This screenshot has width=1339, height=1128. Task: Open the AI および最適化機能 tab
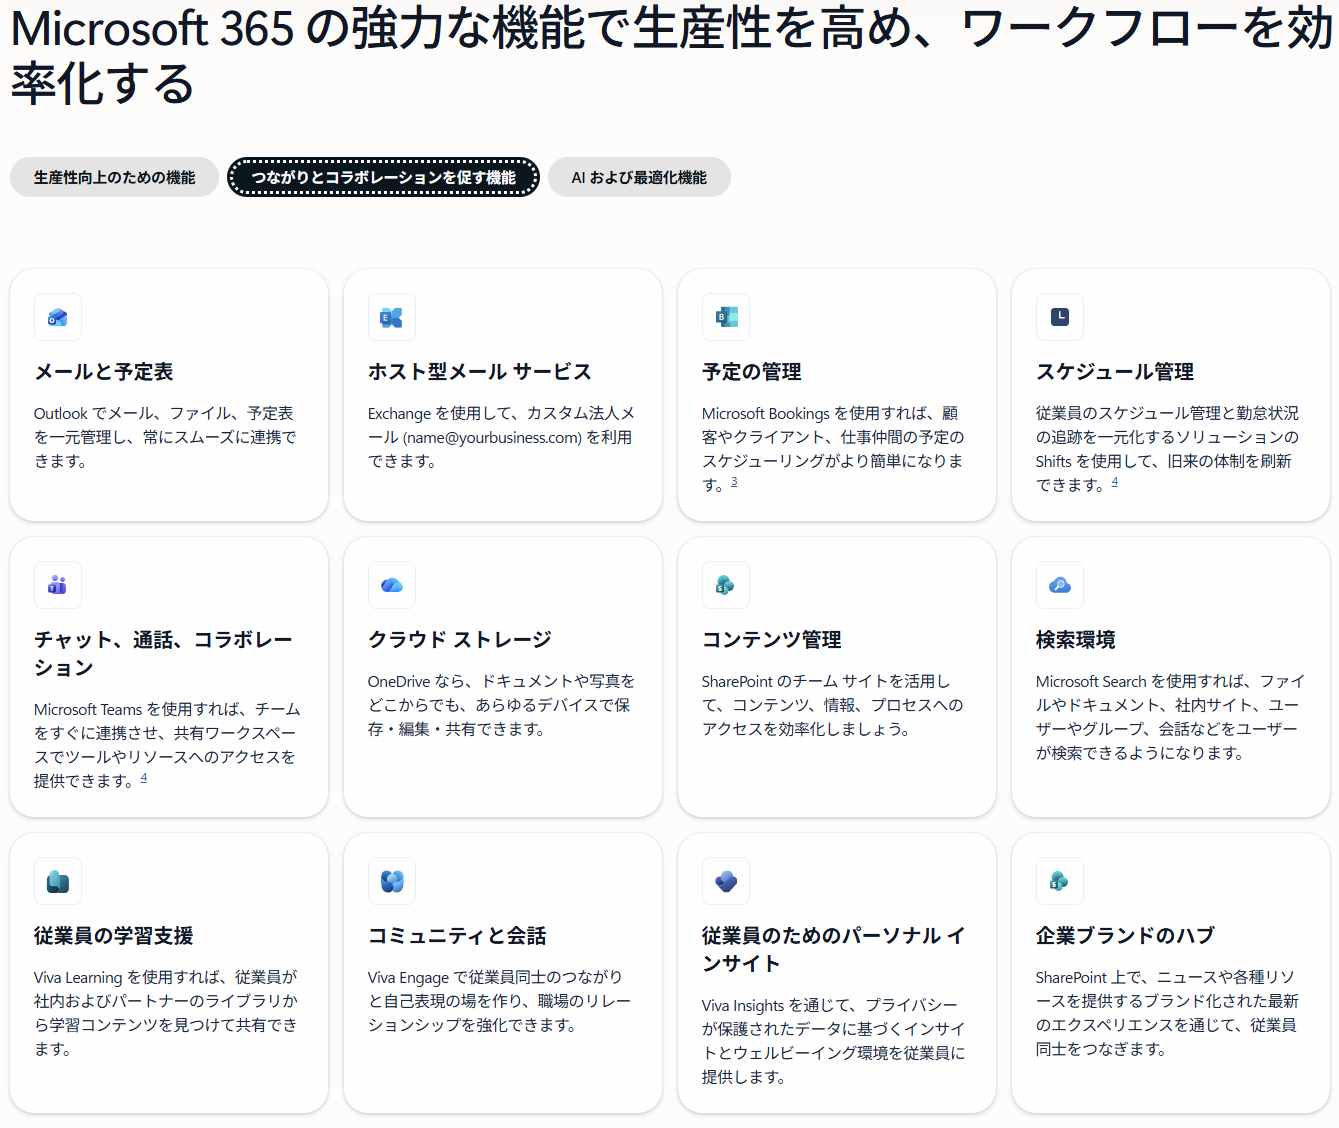pyautogui.click(x=639, y=177)
